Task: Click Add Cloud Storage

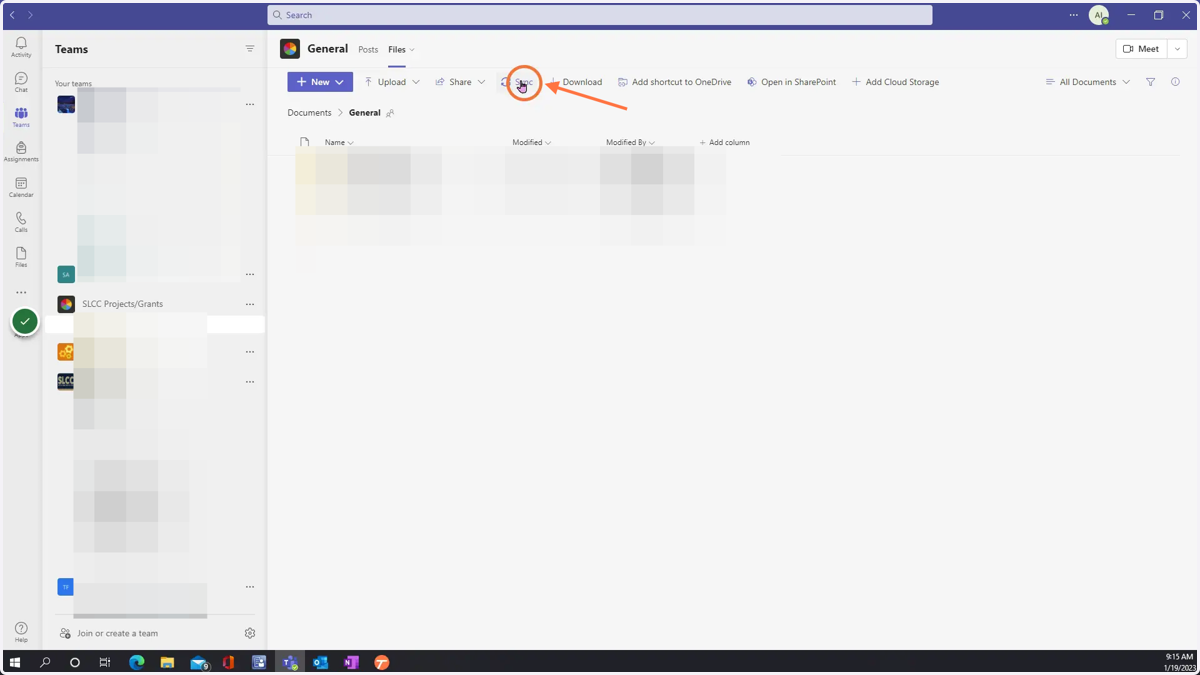Action: coord(895,82)
